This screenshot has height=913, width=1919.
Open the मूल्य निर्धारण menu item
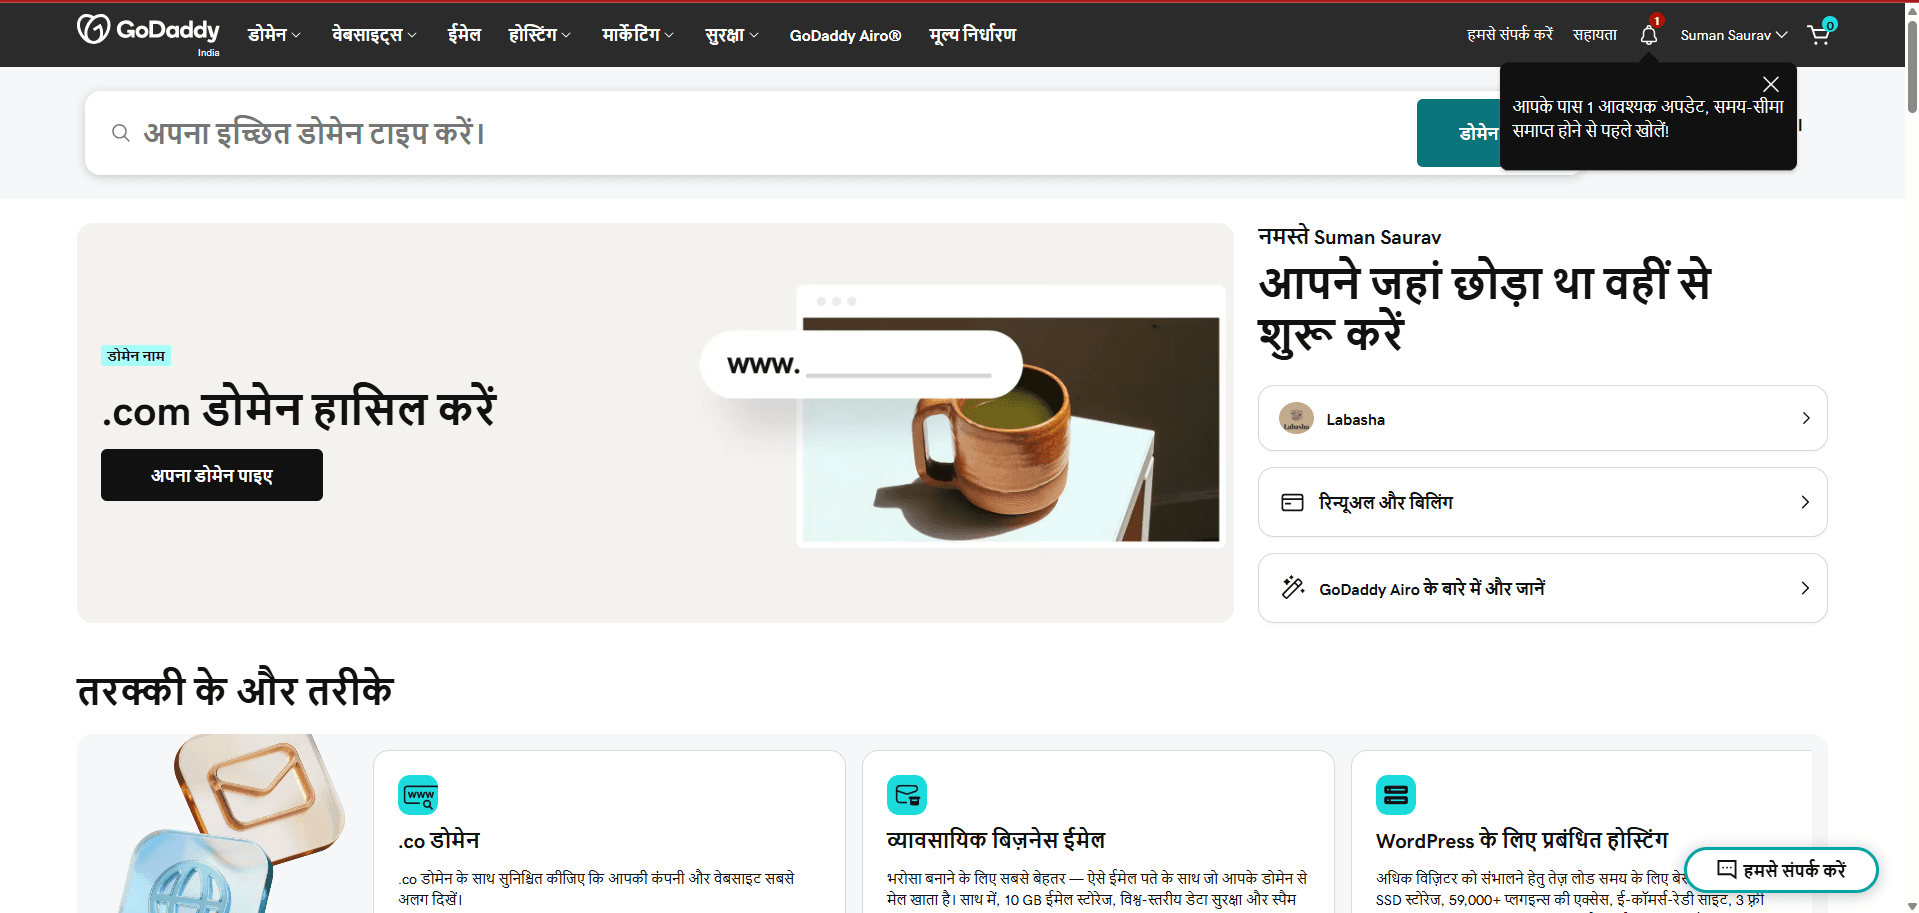972,35
